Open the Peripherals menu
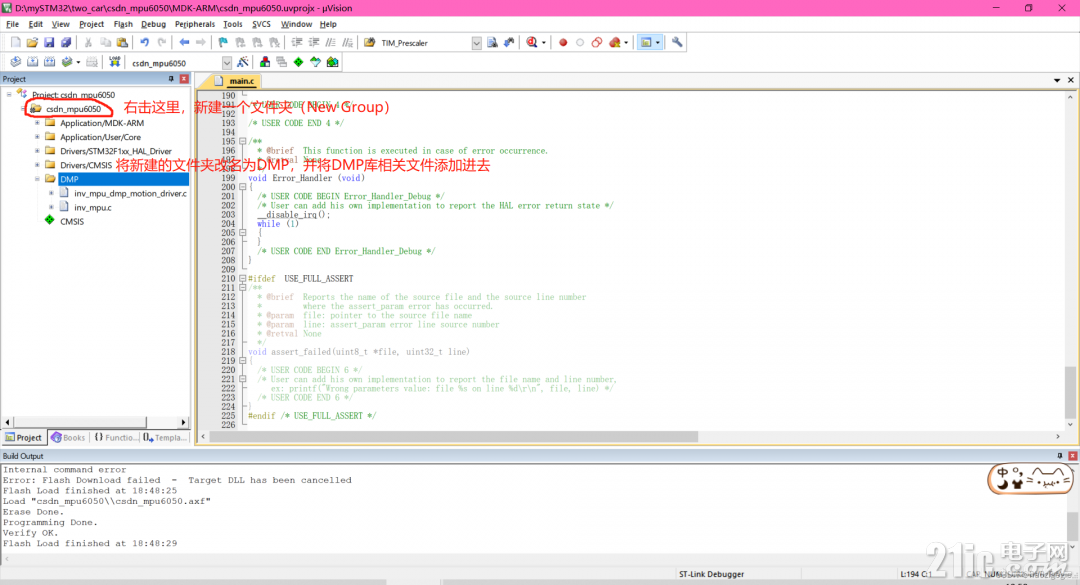 pos(195,24)
